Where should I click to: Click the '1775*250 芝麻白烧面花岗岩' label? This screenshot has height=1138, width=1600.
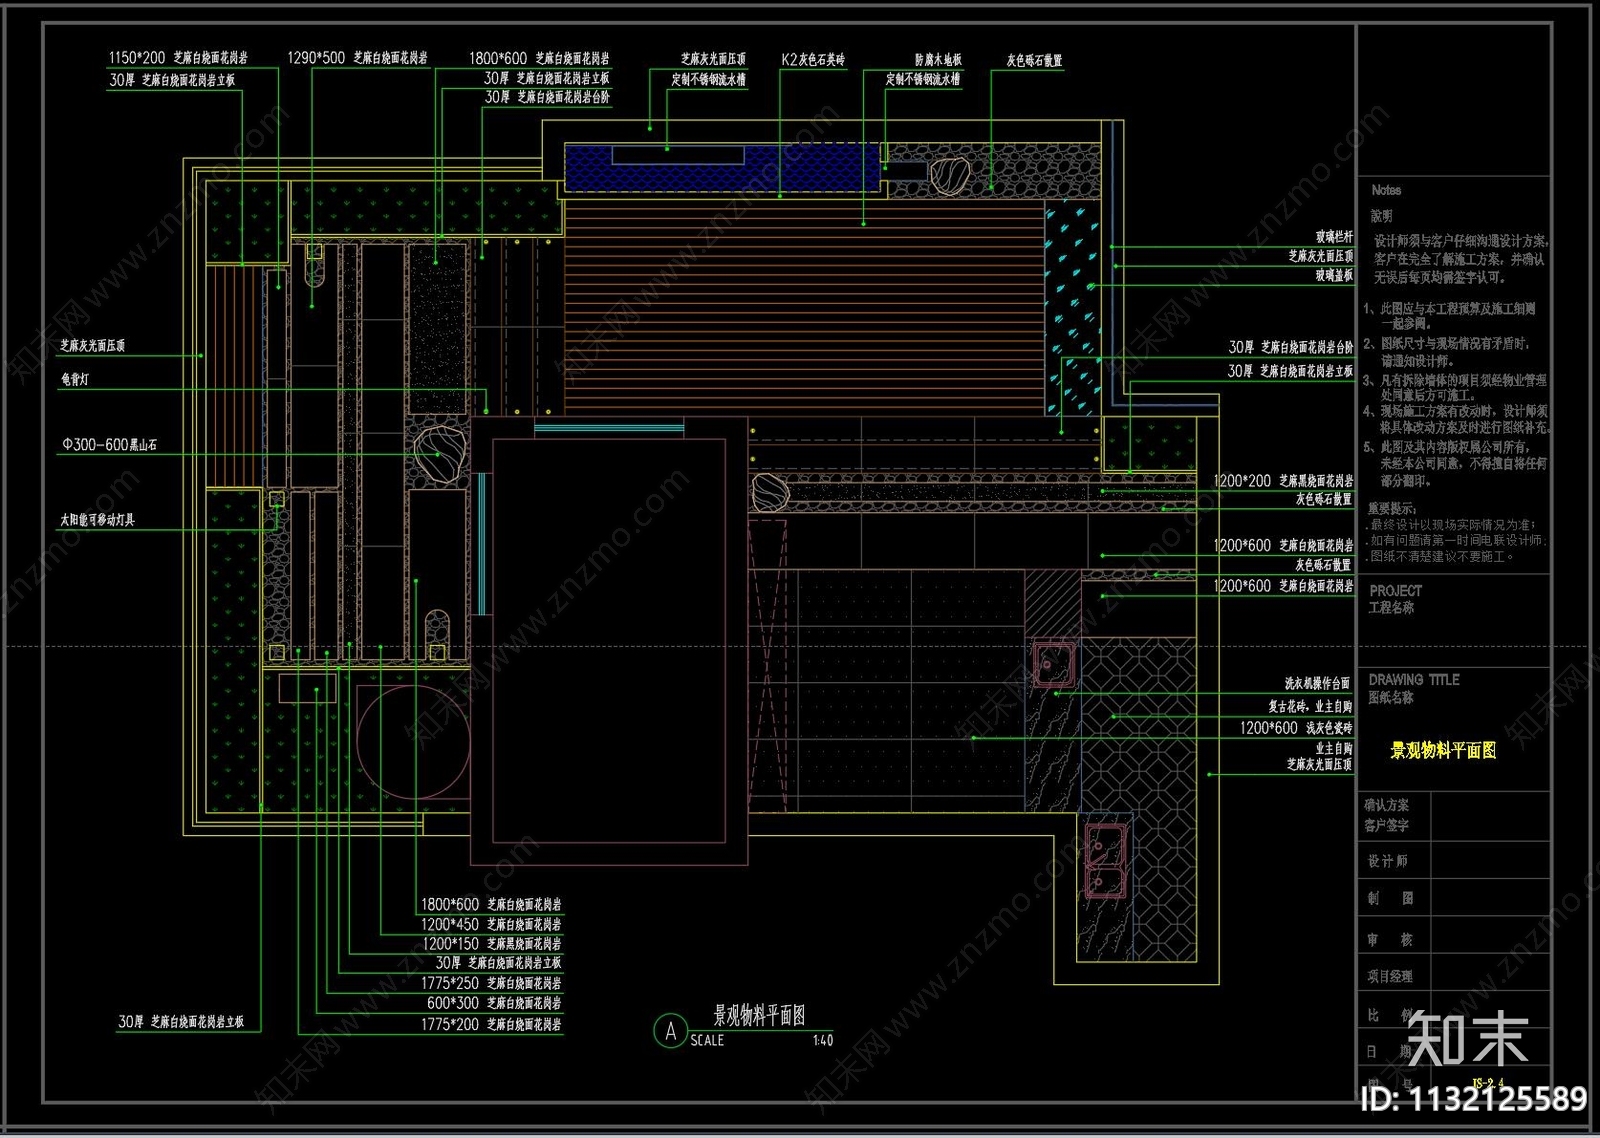[x=491, y=984]
